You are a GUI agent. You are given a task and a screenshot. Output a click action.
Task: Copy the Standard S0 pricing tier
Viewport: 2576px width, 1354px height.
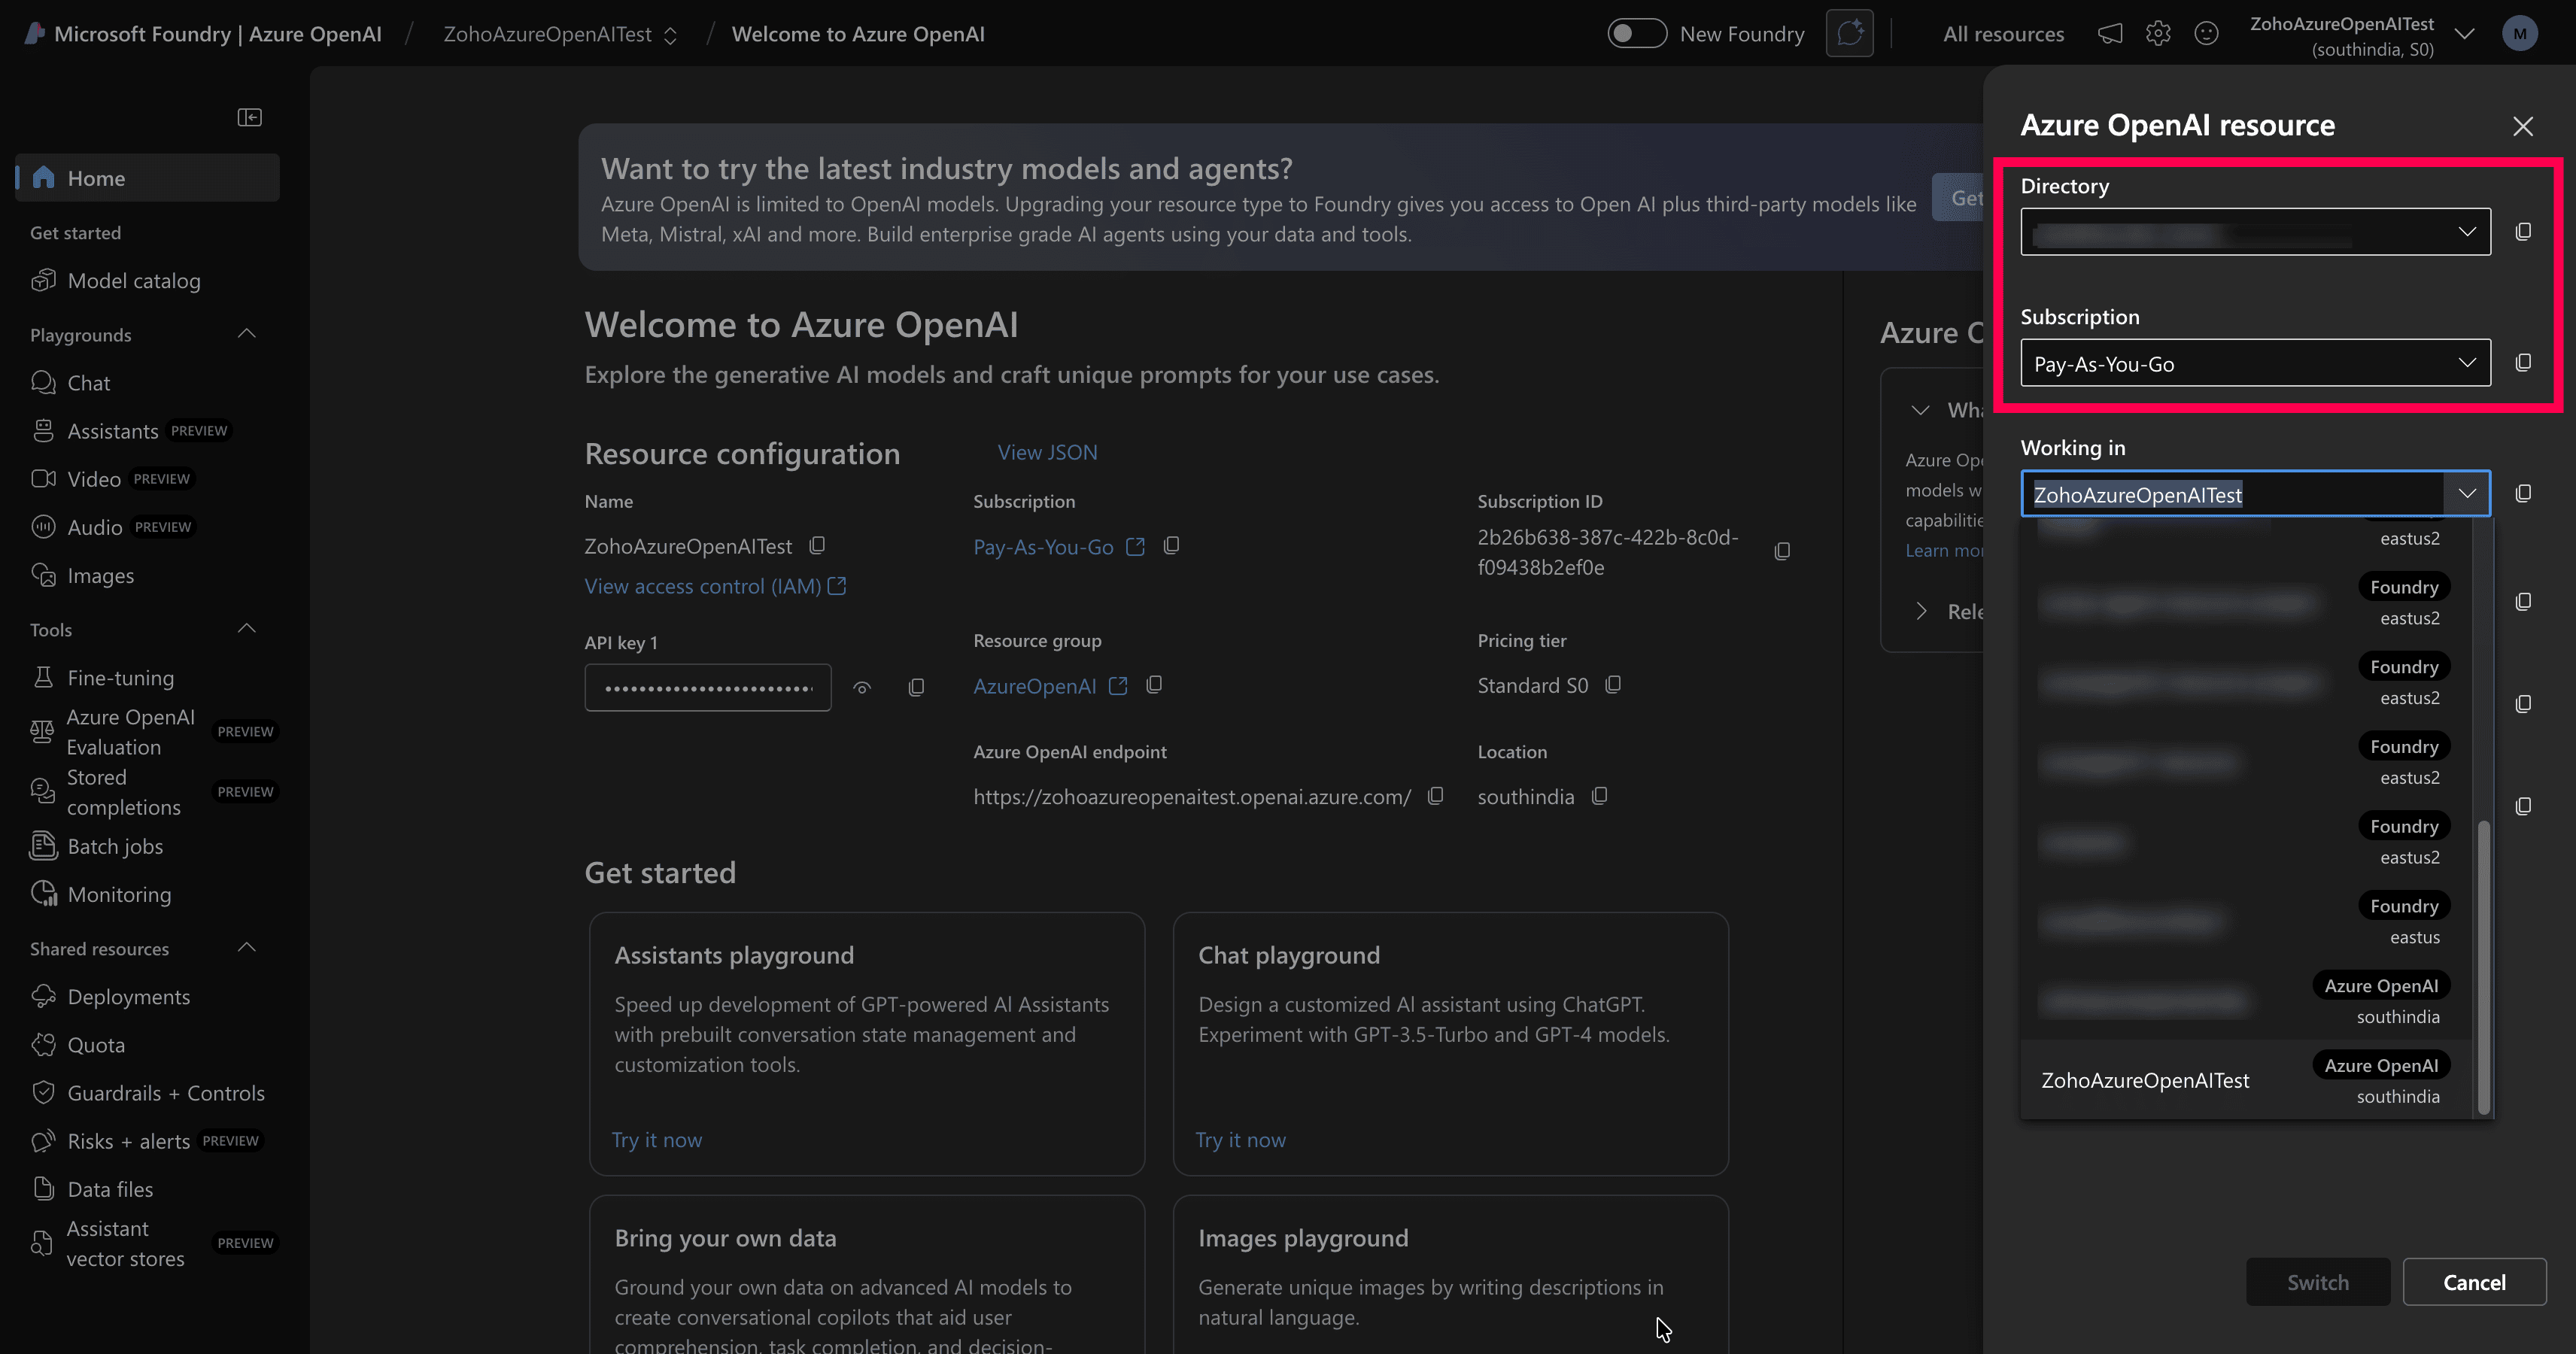click(1613, 685)
